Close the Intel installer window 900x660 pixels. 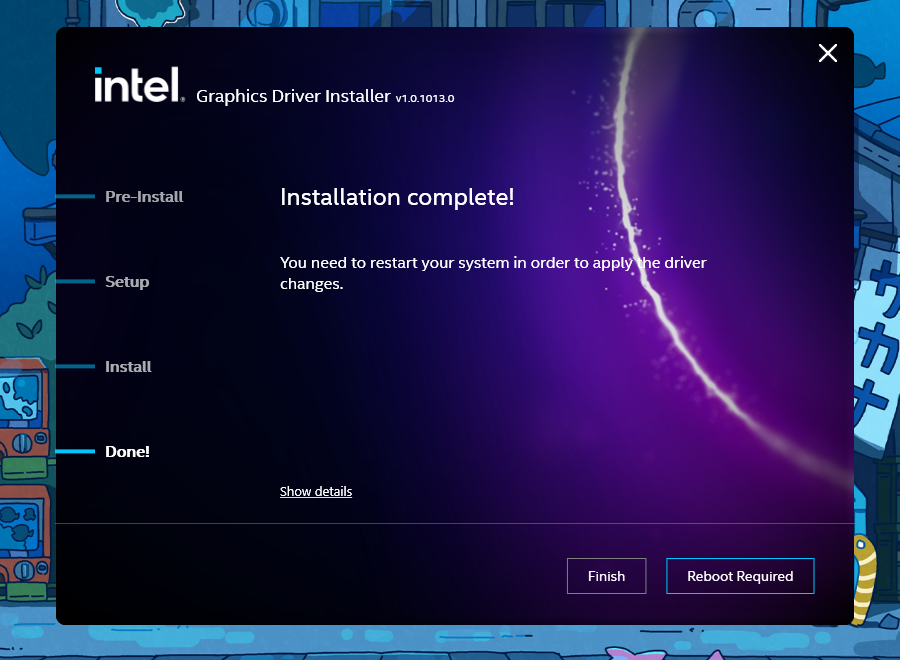click(x=827, y=53)
